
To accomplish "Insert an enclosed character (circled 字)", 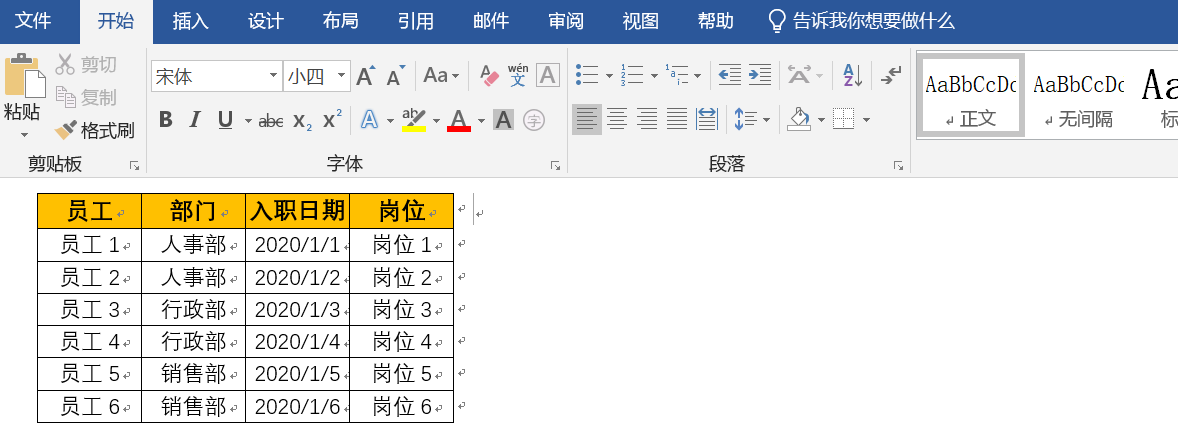I will 533,120.
